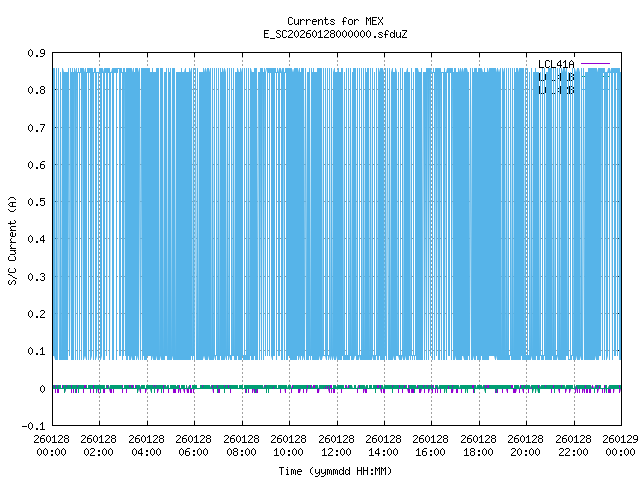
Task: Select the 260128 00:00 time tick label
Action: 51,444
